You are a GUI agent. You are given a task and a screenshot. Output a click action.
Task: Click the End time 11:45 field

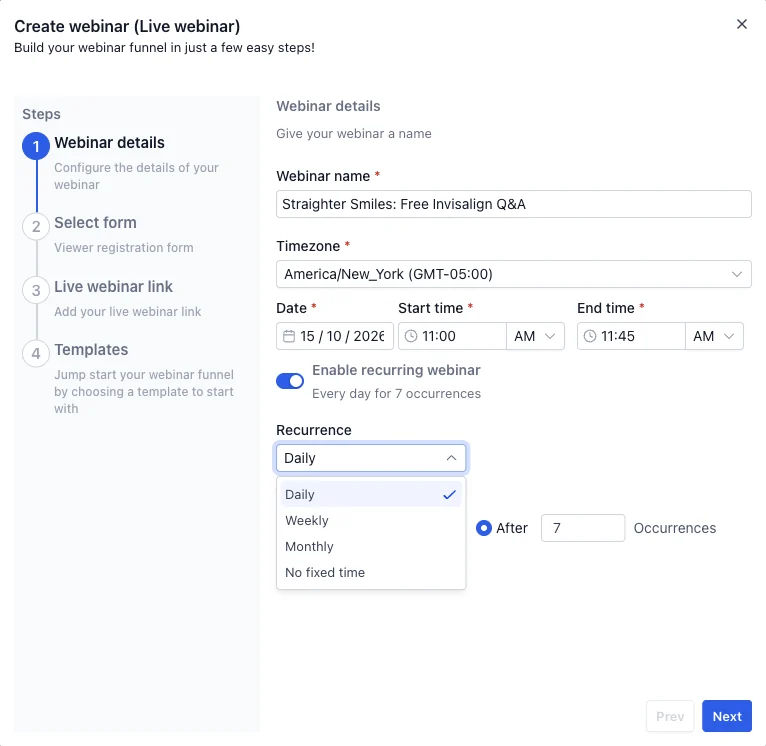point(631,336)
